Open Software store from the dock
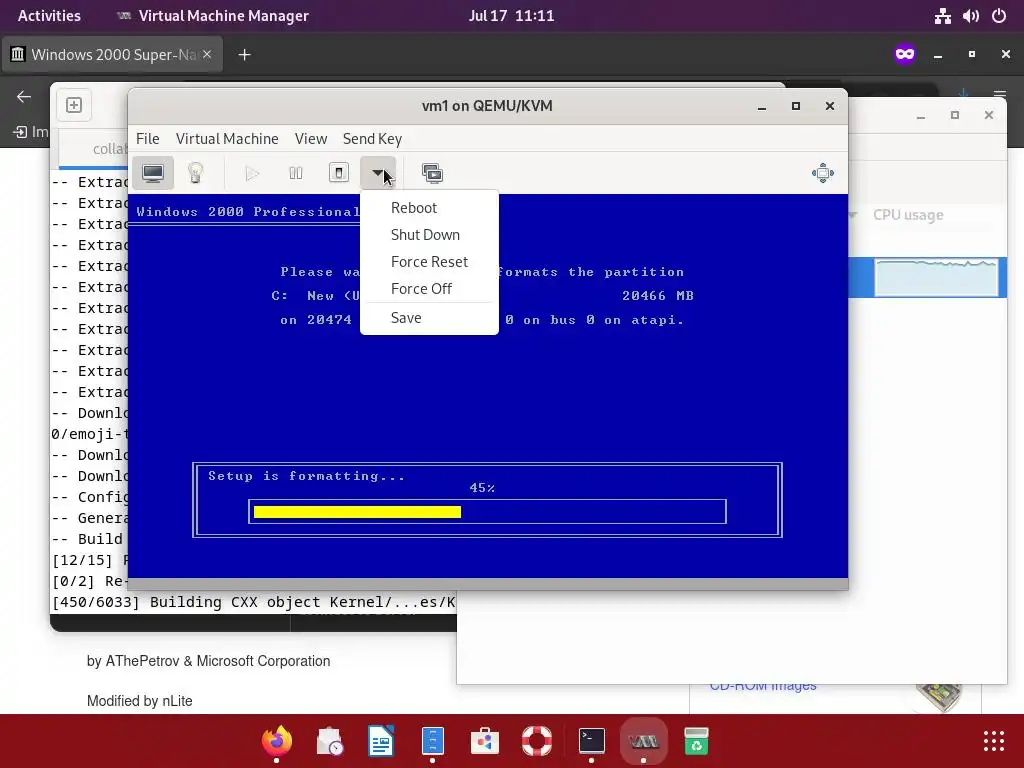The height and width of the screenshot is (768, 1024). click(485, 741)
